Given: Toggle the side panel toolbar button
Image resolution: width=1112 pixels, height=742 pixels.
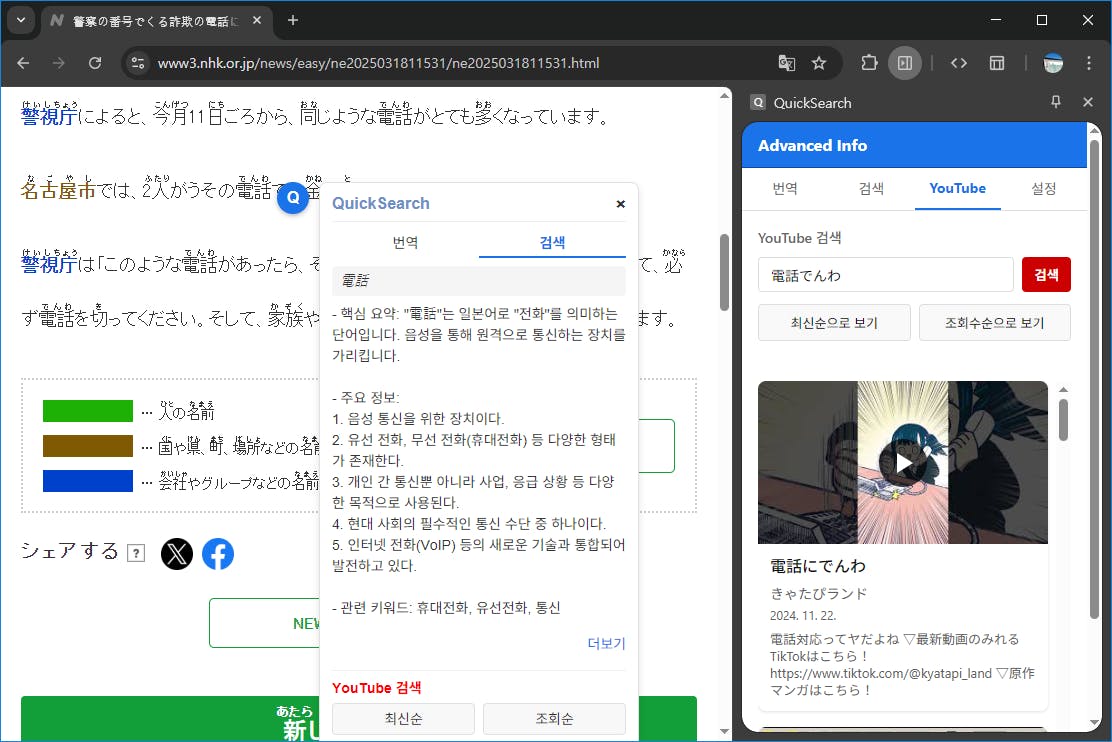Looking at the screenshot, I should tap(905, 63).
